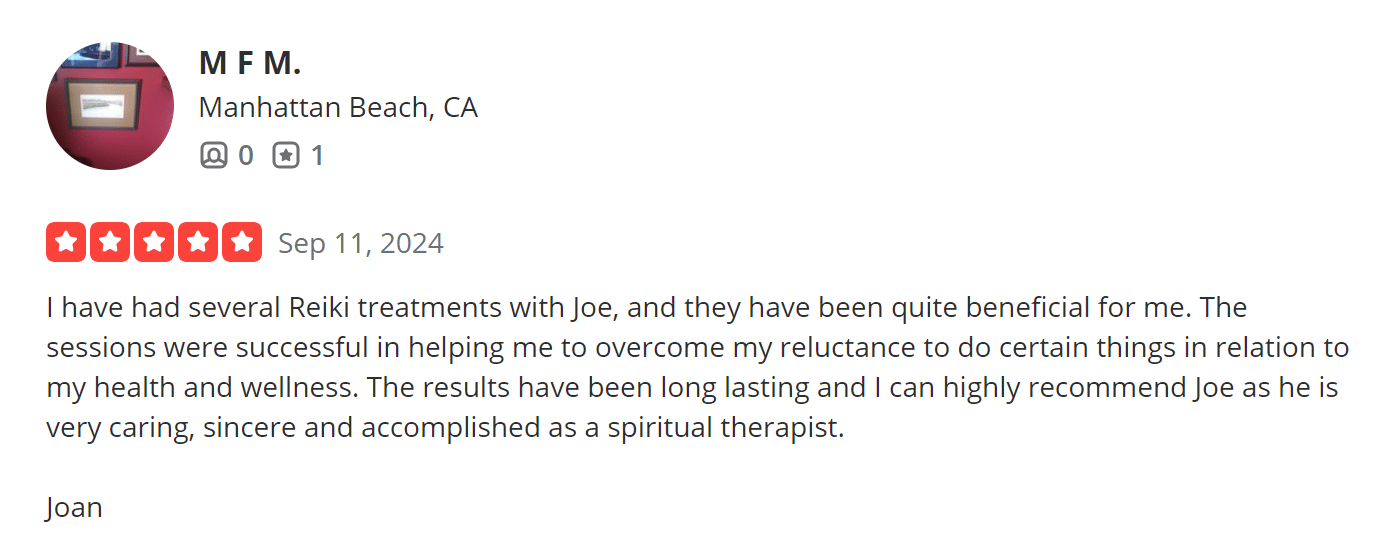Click the friends number 0
The height and width of the screenshot is (552, 1394).
pyautogui.click(x=245, y=156)
